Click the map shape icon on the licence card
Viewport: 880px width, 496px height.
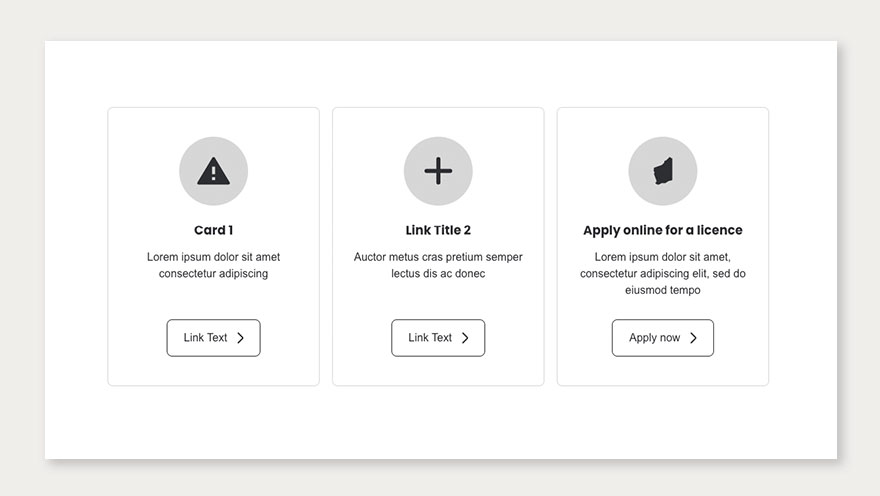point(662,172)
